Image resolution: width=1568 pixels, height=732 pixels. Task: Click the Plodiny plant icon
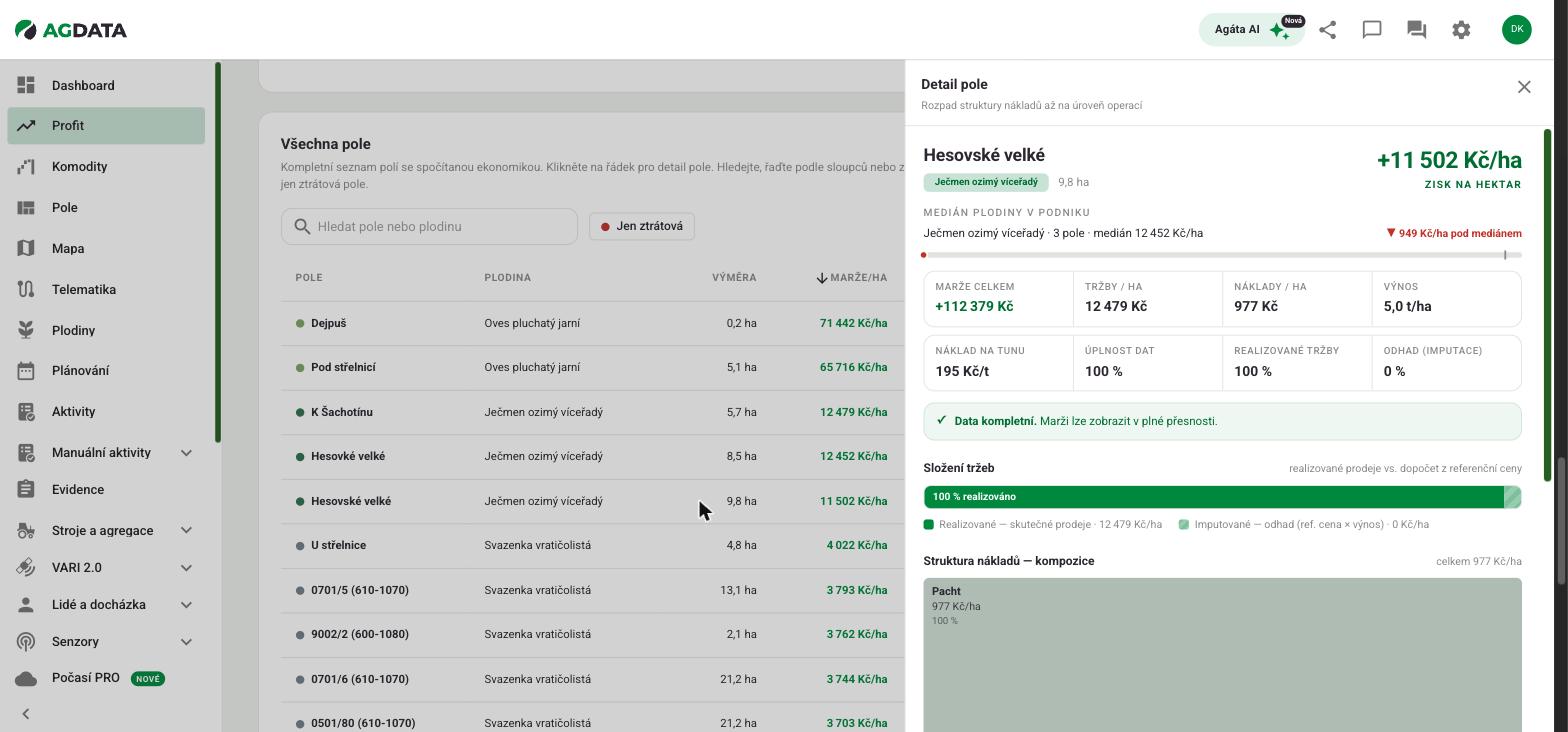click(x=26, y=330)
